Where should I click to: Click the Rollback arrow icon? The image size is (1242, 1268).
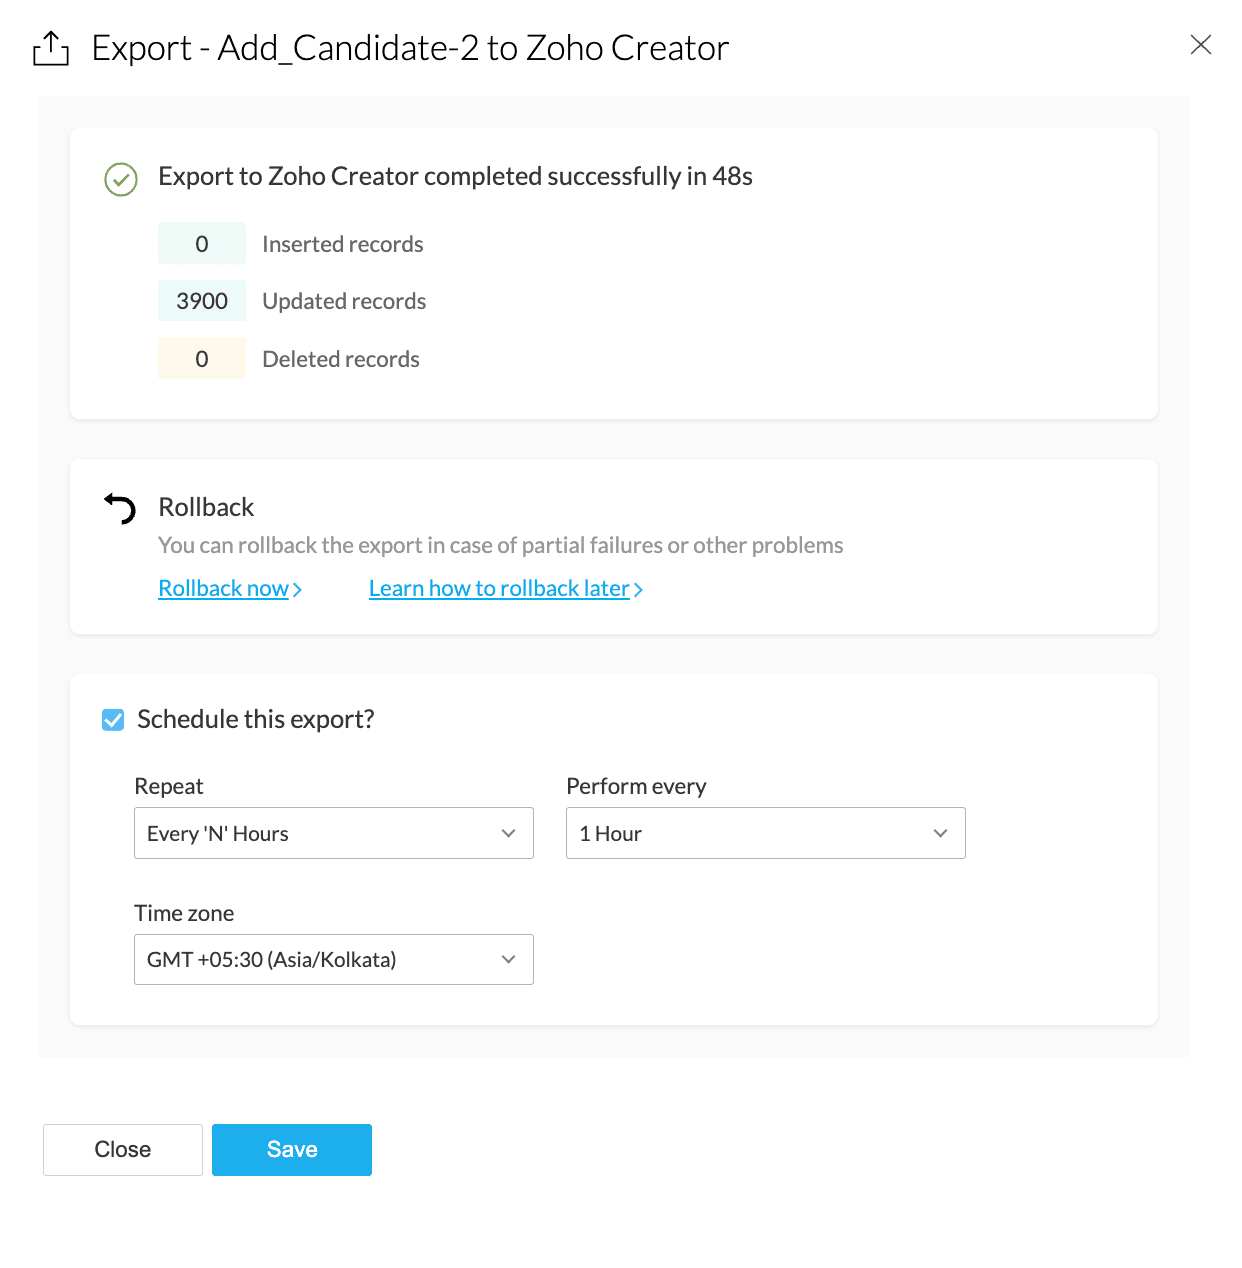coord(120,508)
